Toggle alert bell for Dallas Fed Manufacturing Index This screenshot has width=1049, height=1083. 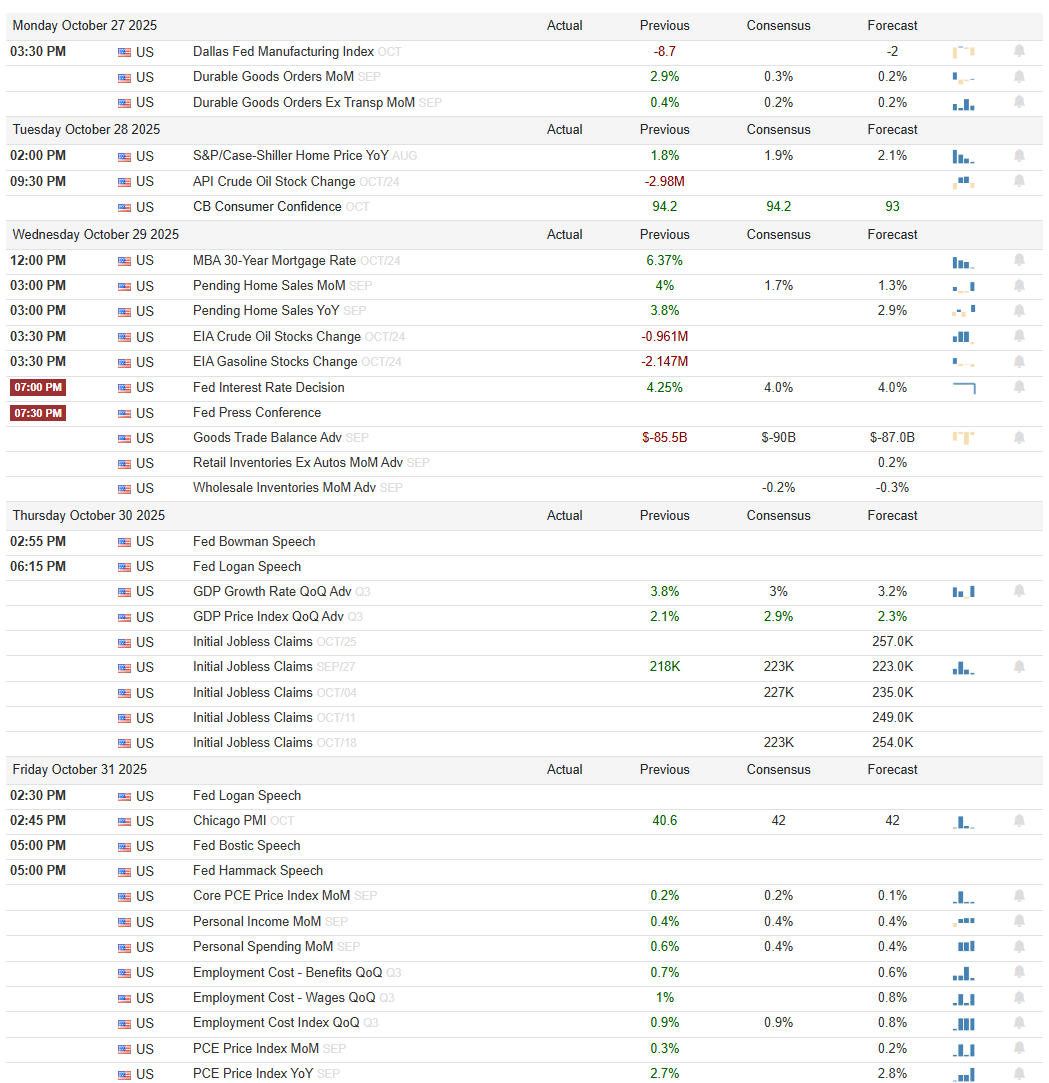click(1019, 51)
